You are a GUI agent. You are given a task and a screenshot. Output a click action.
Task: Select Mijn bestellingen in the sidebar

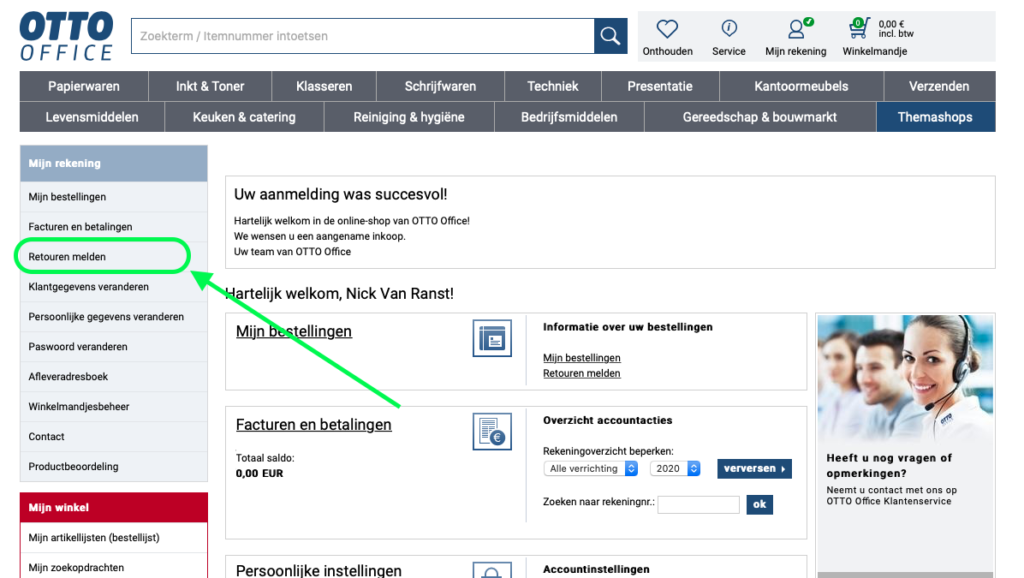point(114,197)
